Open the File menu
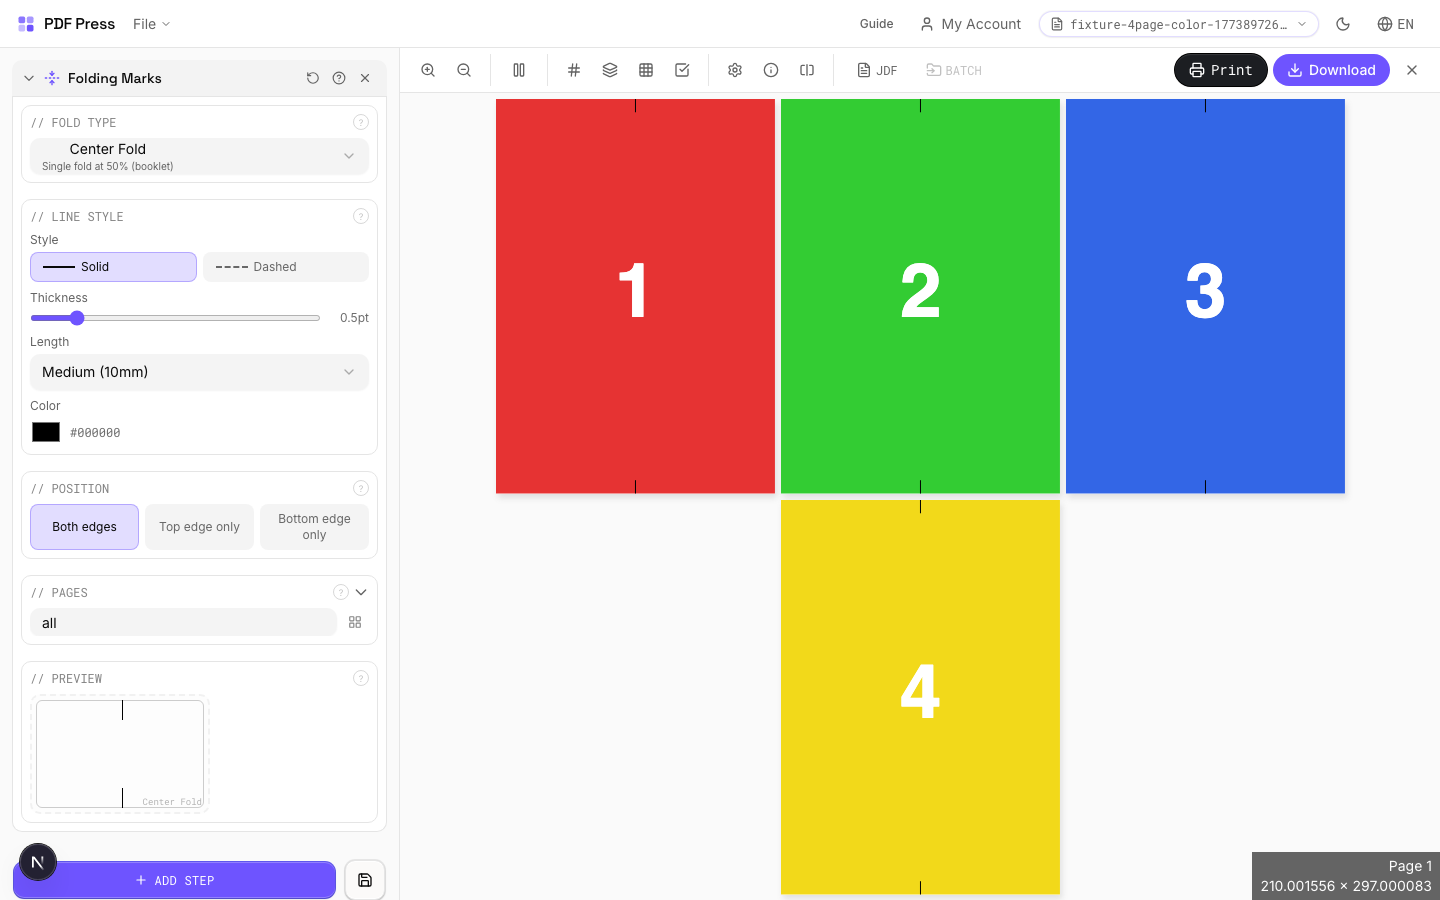1440x900 pixels. 150,24
